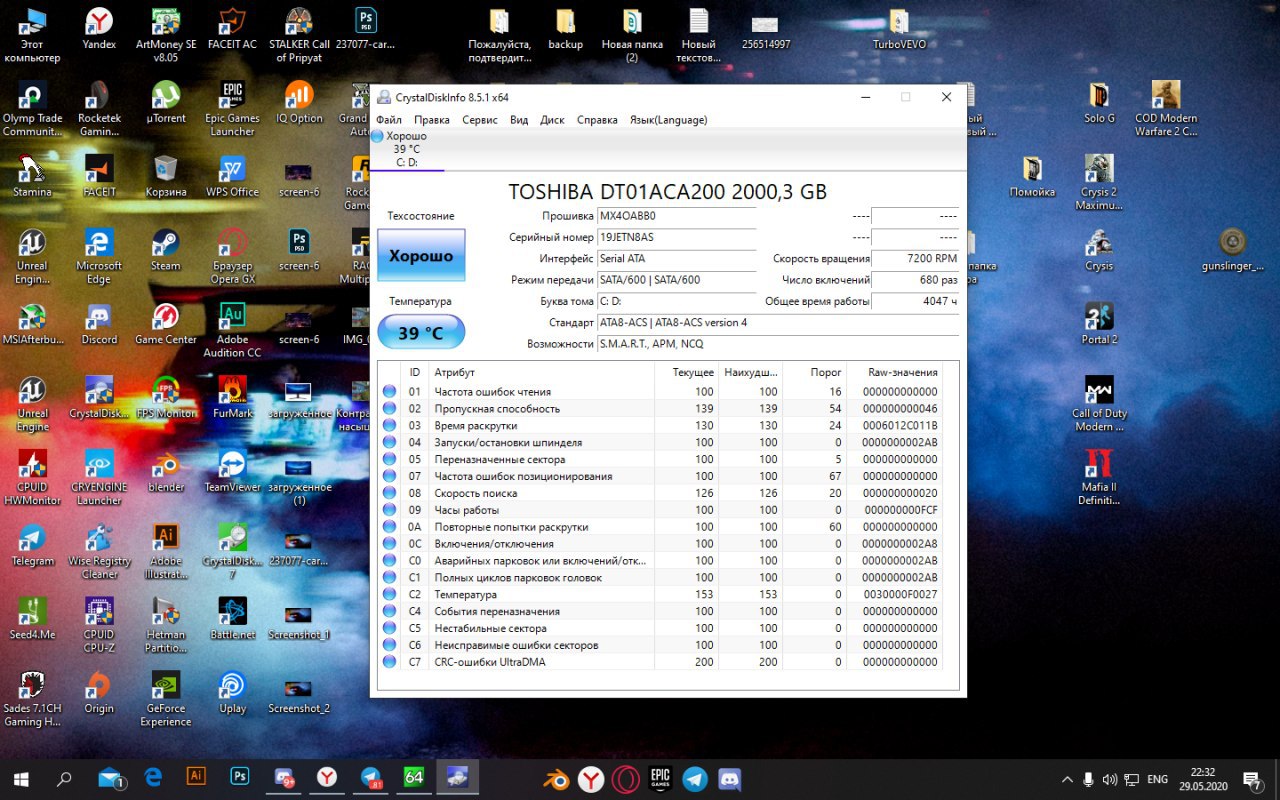Select row 09 Часы работы
This screenshot has width=1280, height=800.
[x=662, y=510]
